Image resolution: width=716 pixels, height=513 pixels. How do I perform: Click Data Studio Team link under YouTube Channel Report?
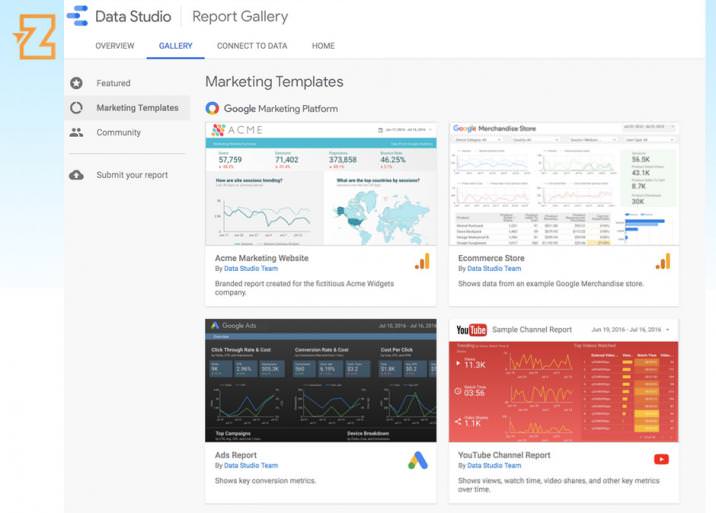[x=494, y=465]
